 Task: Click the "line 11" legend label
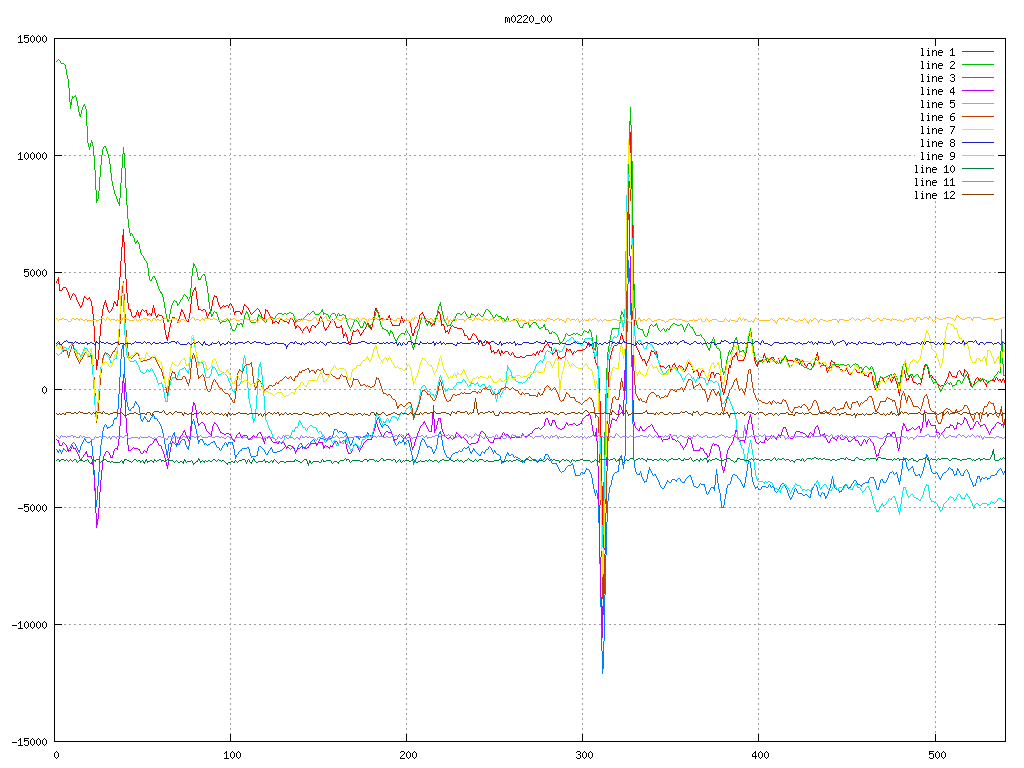coord(934,182)
